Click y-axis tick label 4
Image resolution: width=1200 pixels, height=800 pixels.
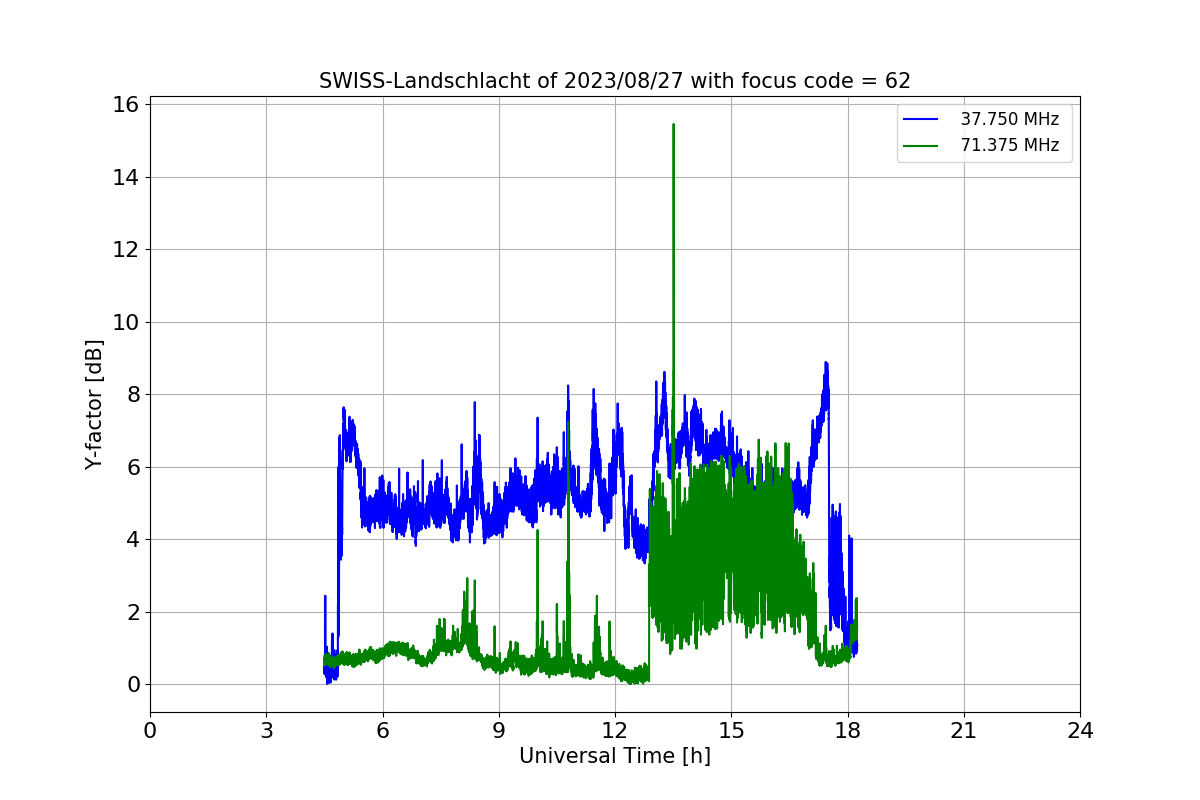click(x=133, y=540)
